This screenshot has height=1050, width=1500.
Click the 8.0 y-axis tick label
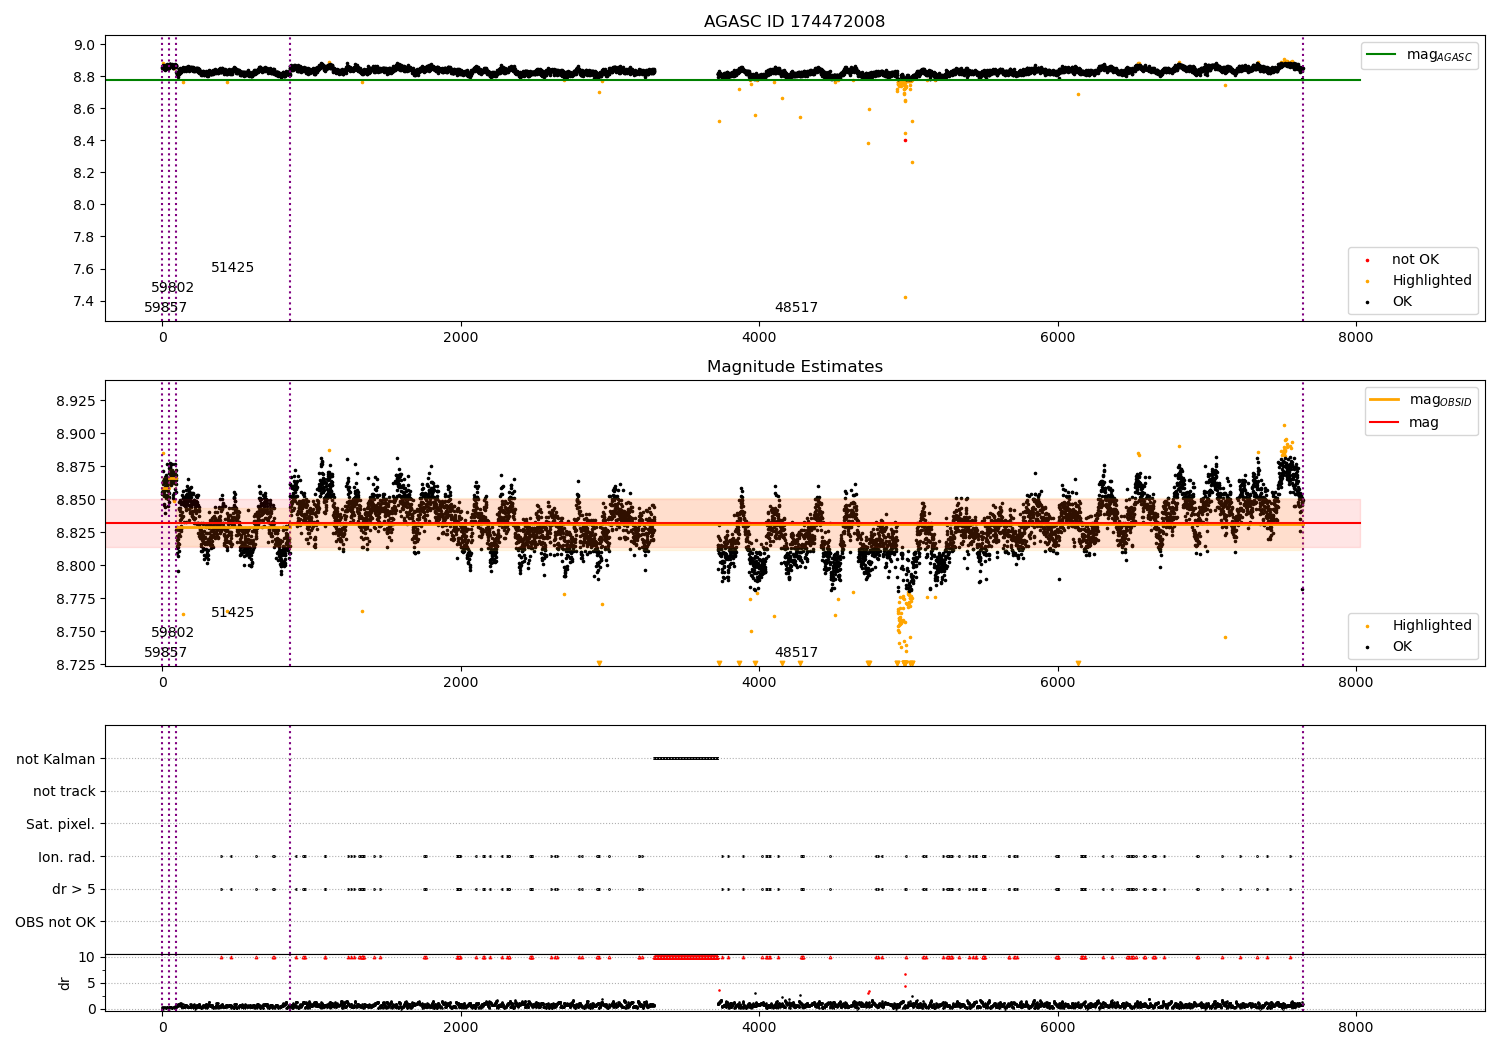tap(86, 205)
